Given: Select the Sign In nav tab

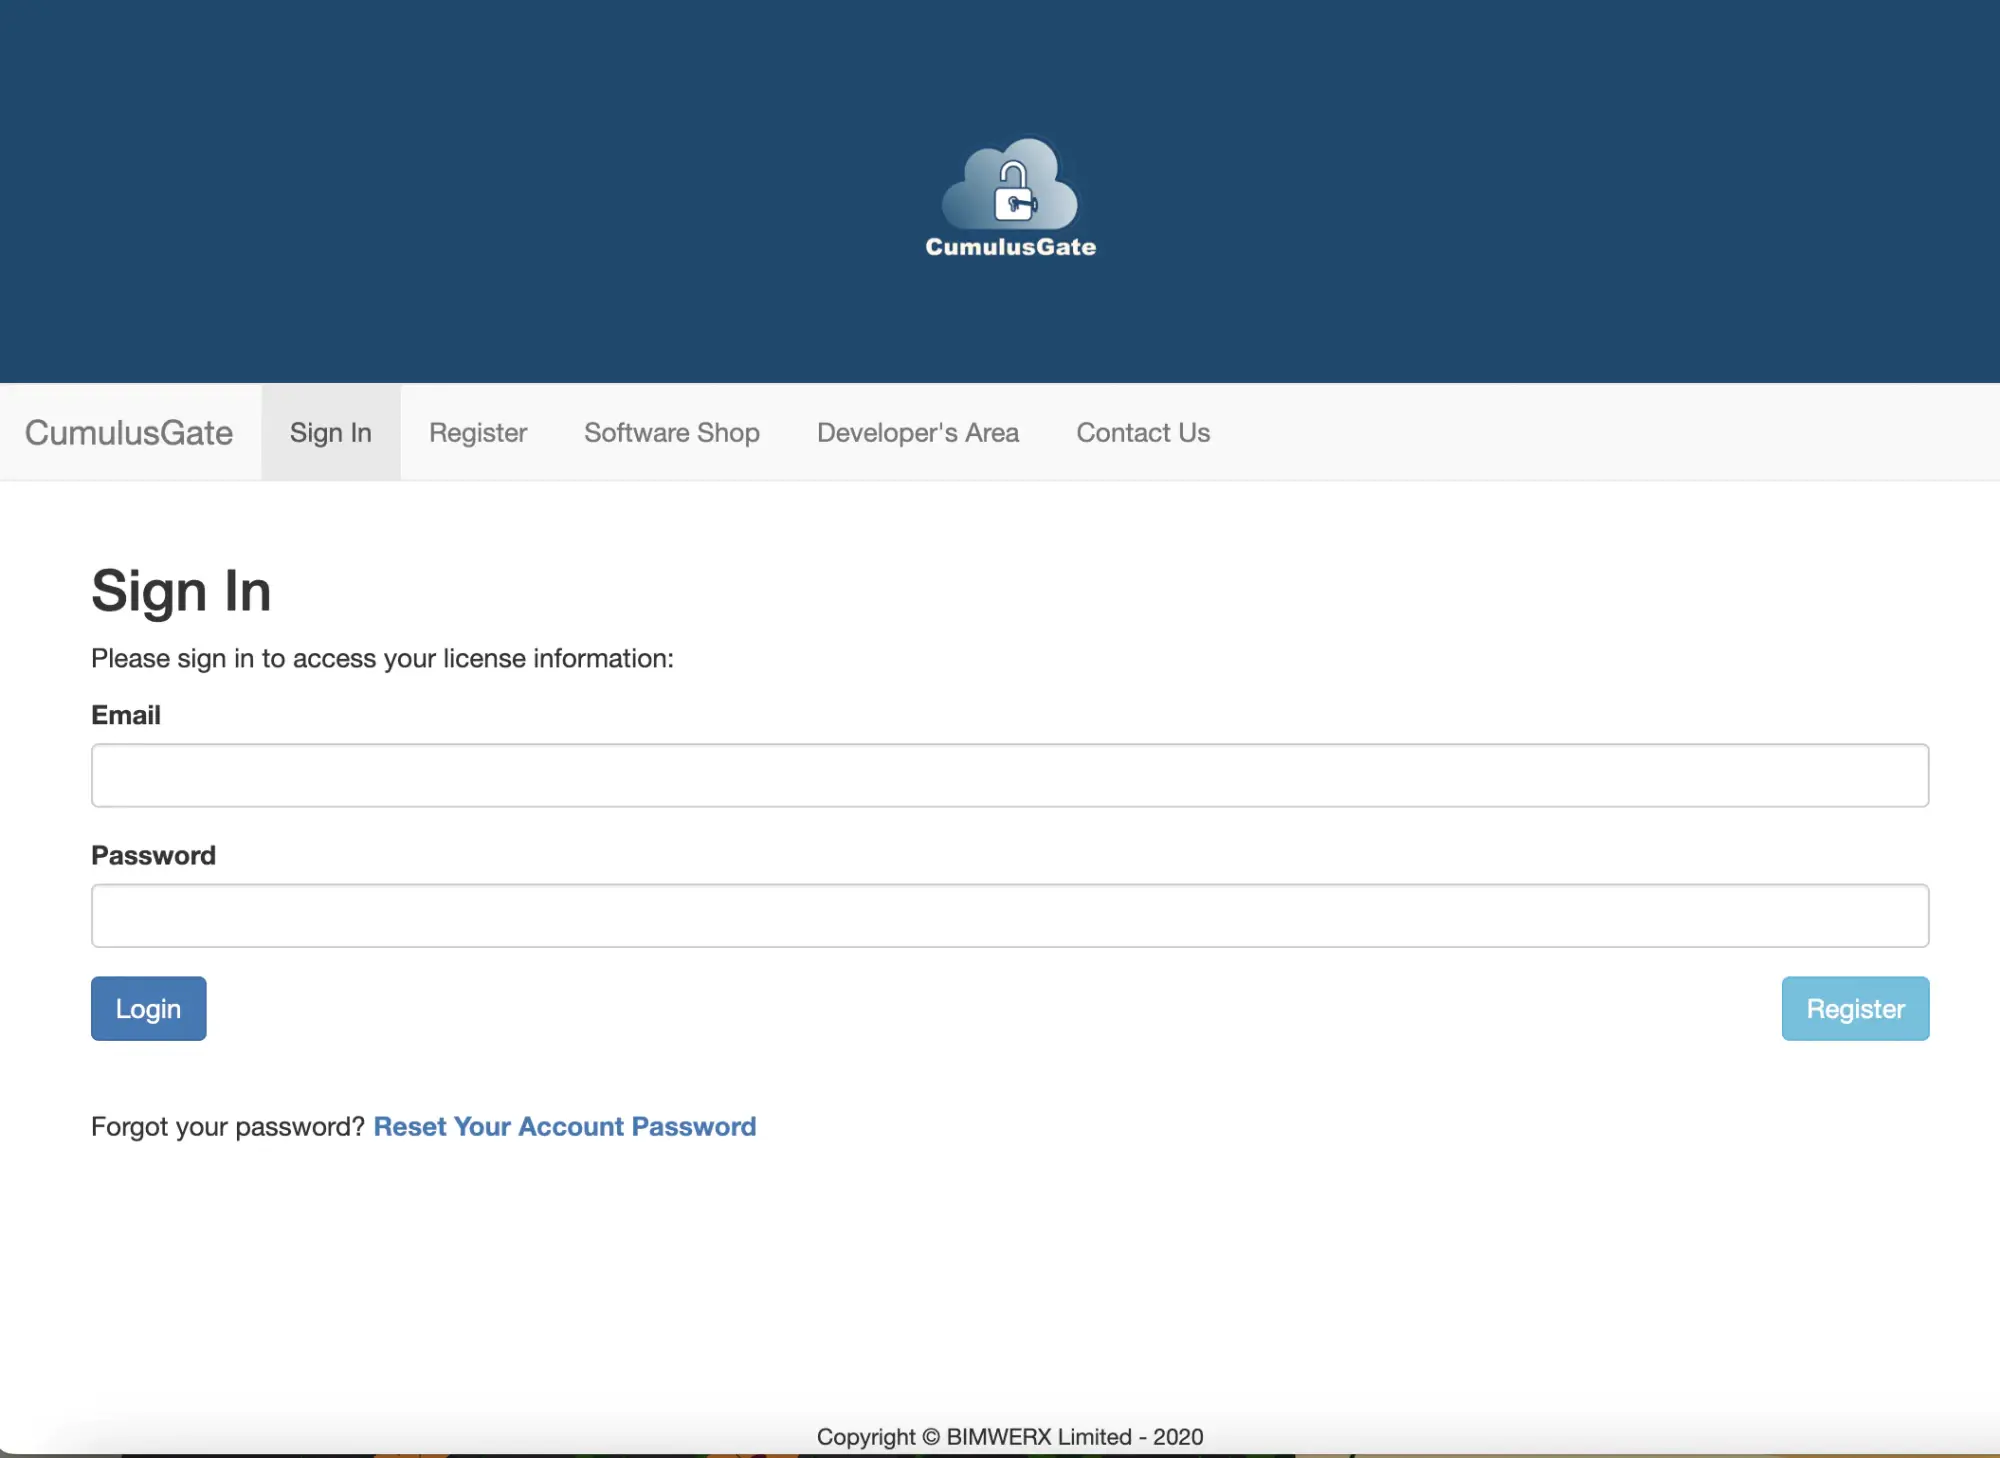Looking at the screenshot, I should [331, 433].
